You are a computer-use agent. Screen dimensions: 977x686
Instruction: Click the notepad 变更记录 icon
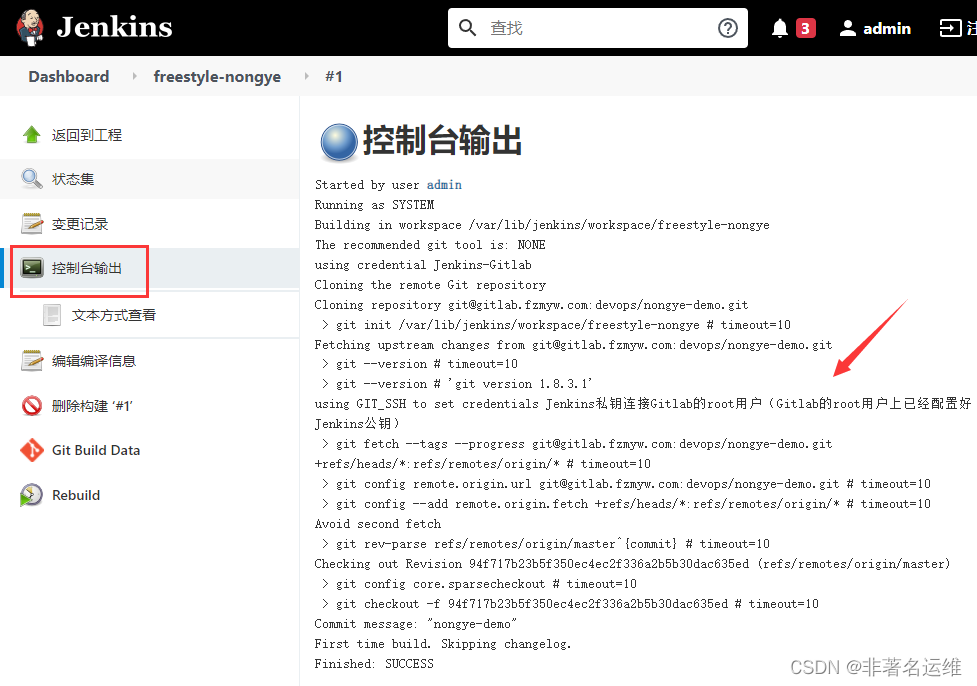click(31, 224)
